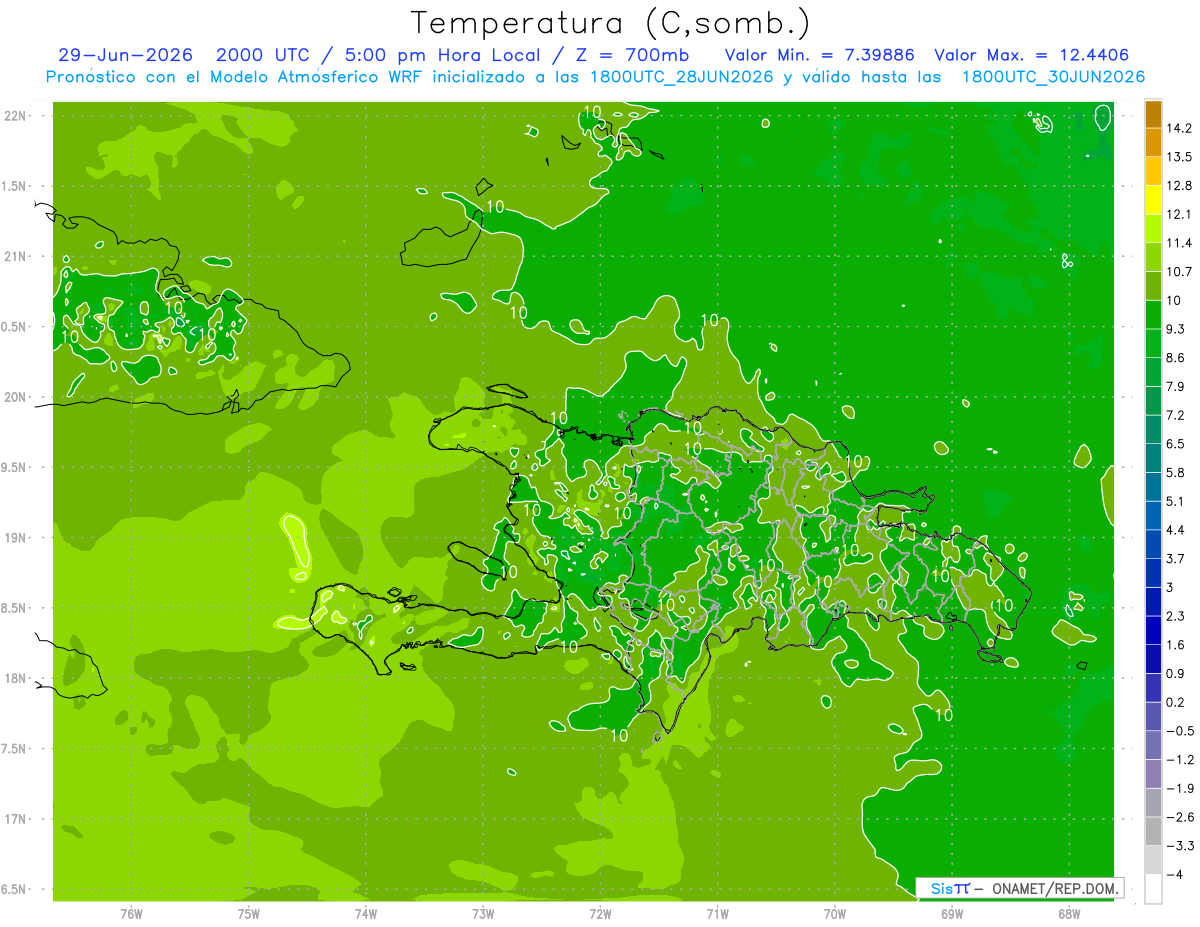This screenshot has width=1200, height=927.
Task: Click the 76W longitude axis label
Action: click(131, 913)
